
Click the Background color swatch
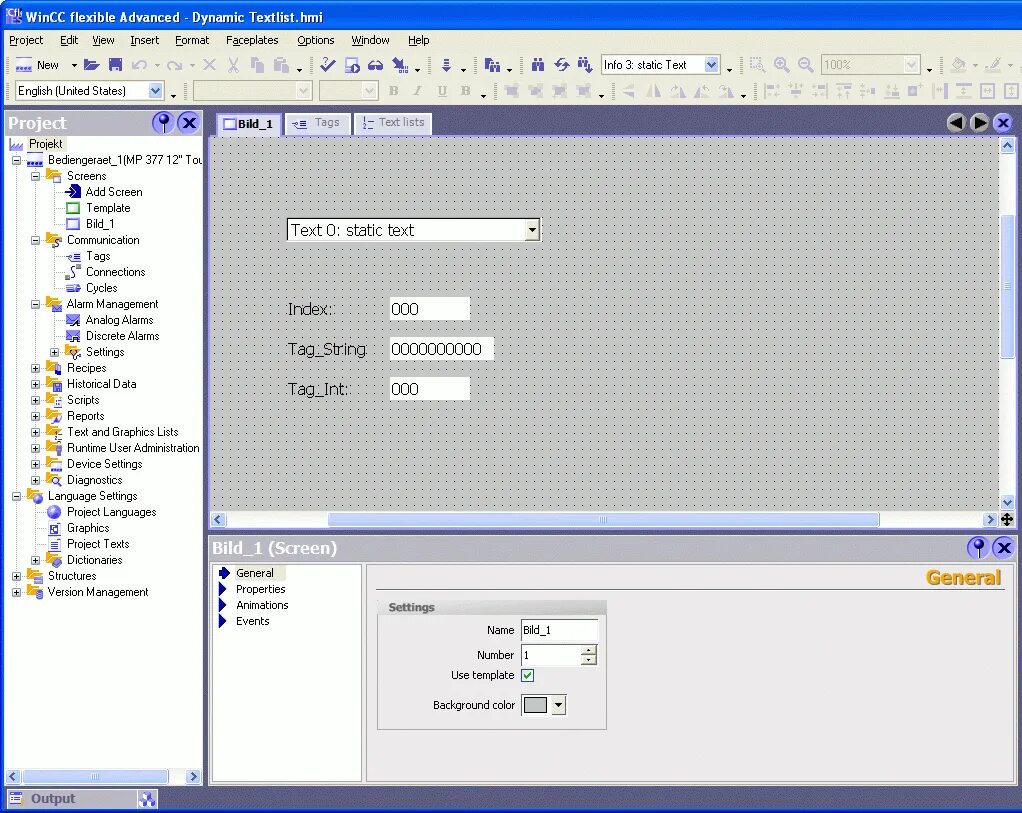tap(535, 705)
